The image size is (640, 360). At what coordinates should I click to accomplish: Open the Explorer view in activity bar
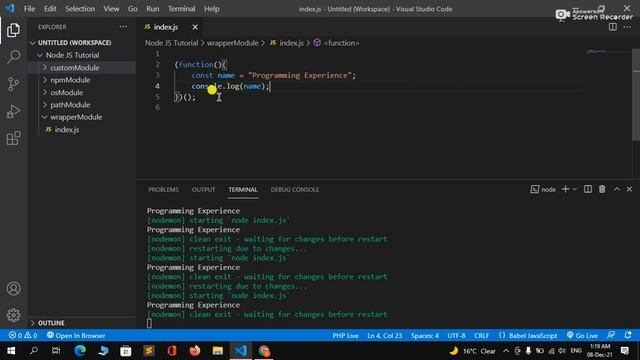pyautogui.click(x=13, y=30)
